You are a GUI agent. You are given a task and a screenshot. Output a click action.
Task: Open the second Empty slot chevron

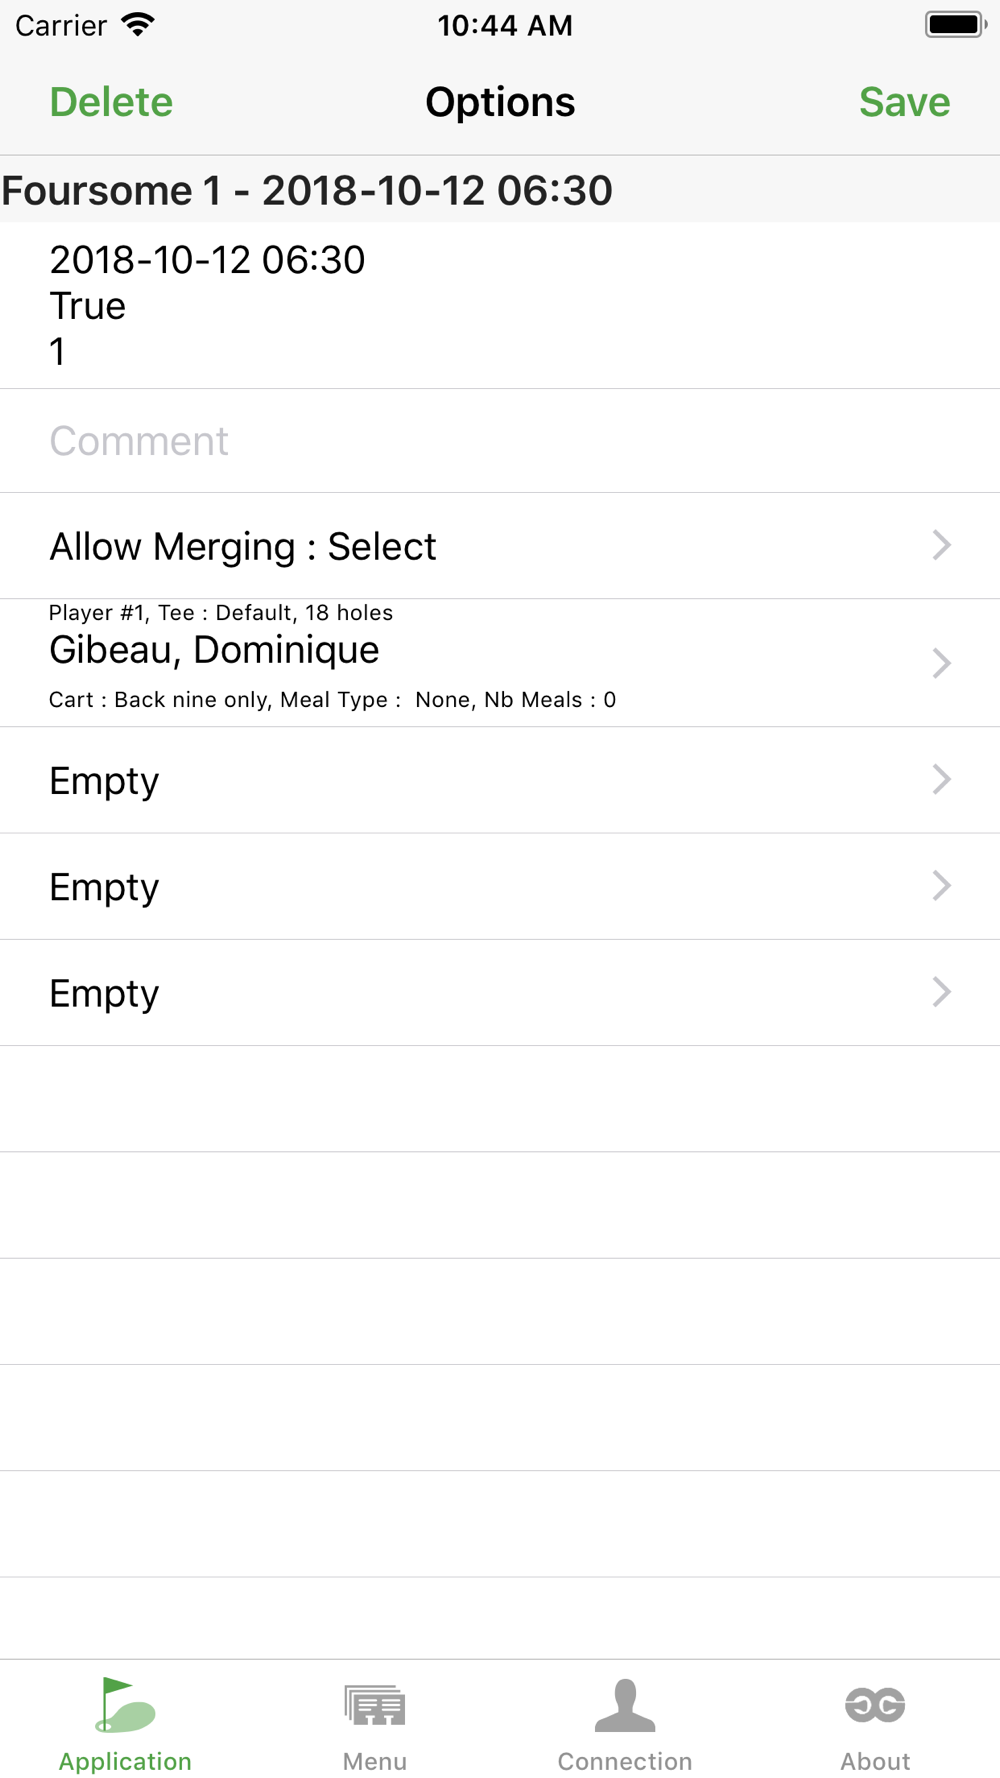coord(941,886)
